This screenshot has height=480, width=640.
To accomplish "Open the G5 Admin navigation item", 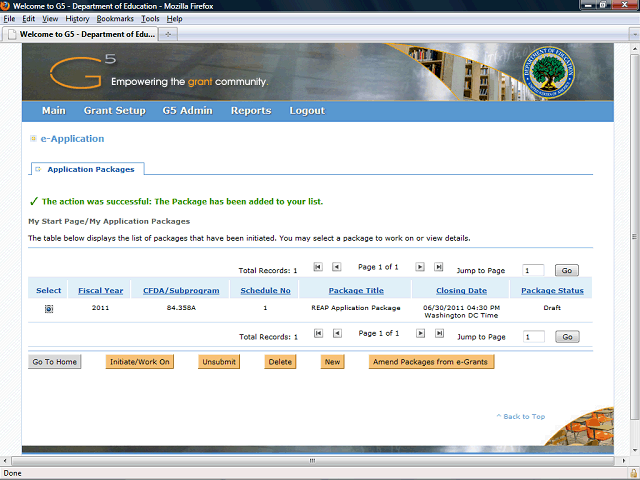I will pos(187,111).
